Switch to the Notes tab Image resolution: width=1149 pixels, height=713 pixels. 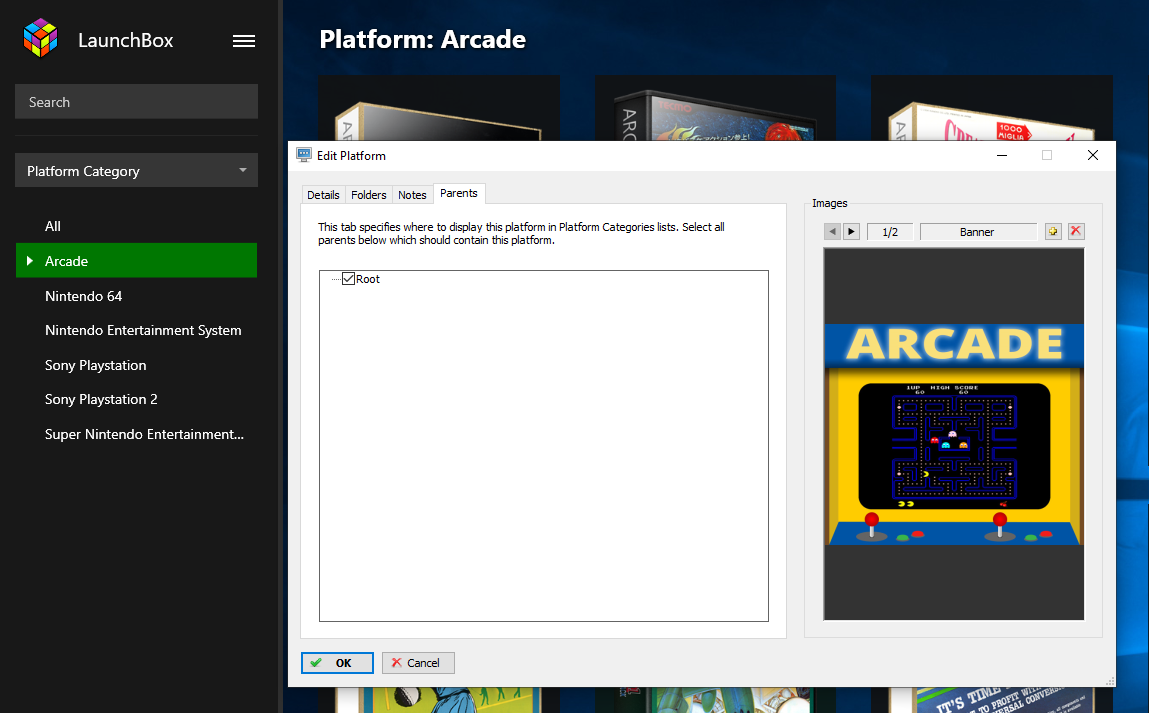[x=412, y=195]
